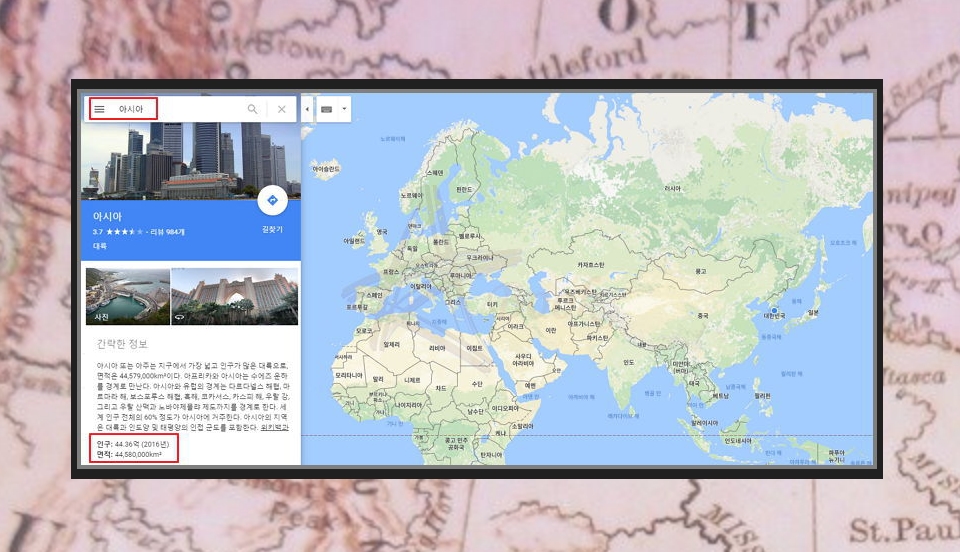Click the 인도네시아 label on map
Viewport: 960px width, 552px height.
click(738, 441)
